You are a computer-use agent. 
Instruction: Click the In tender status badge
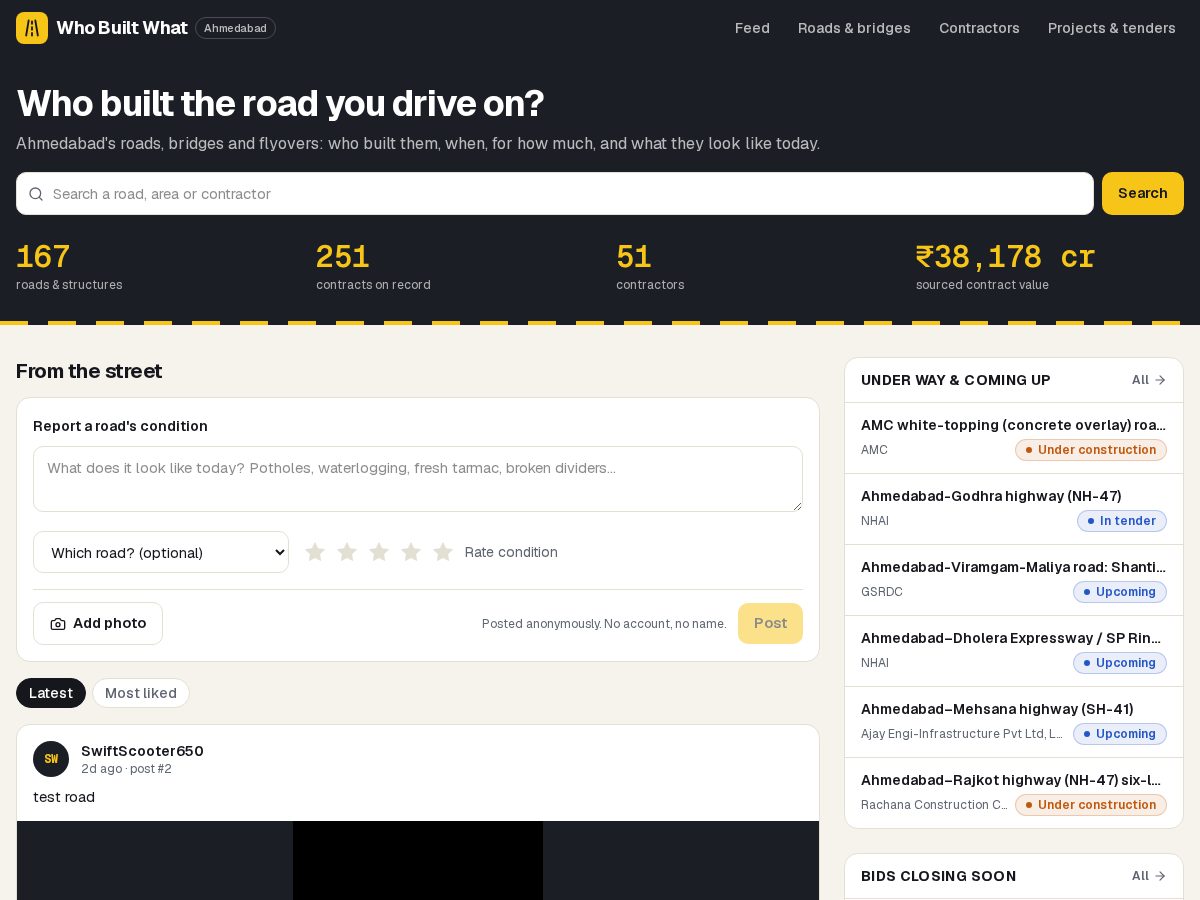coord(1122,521)
